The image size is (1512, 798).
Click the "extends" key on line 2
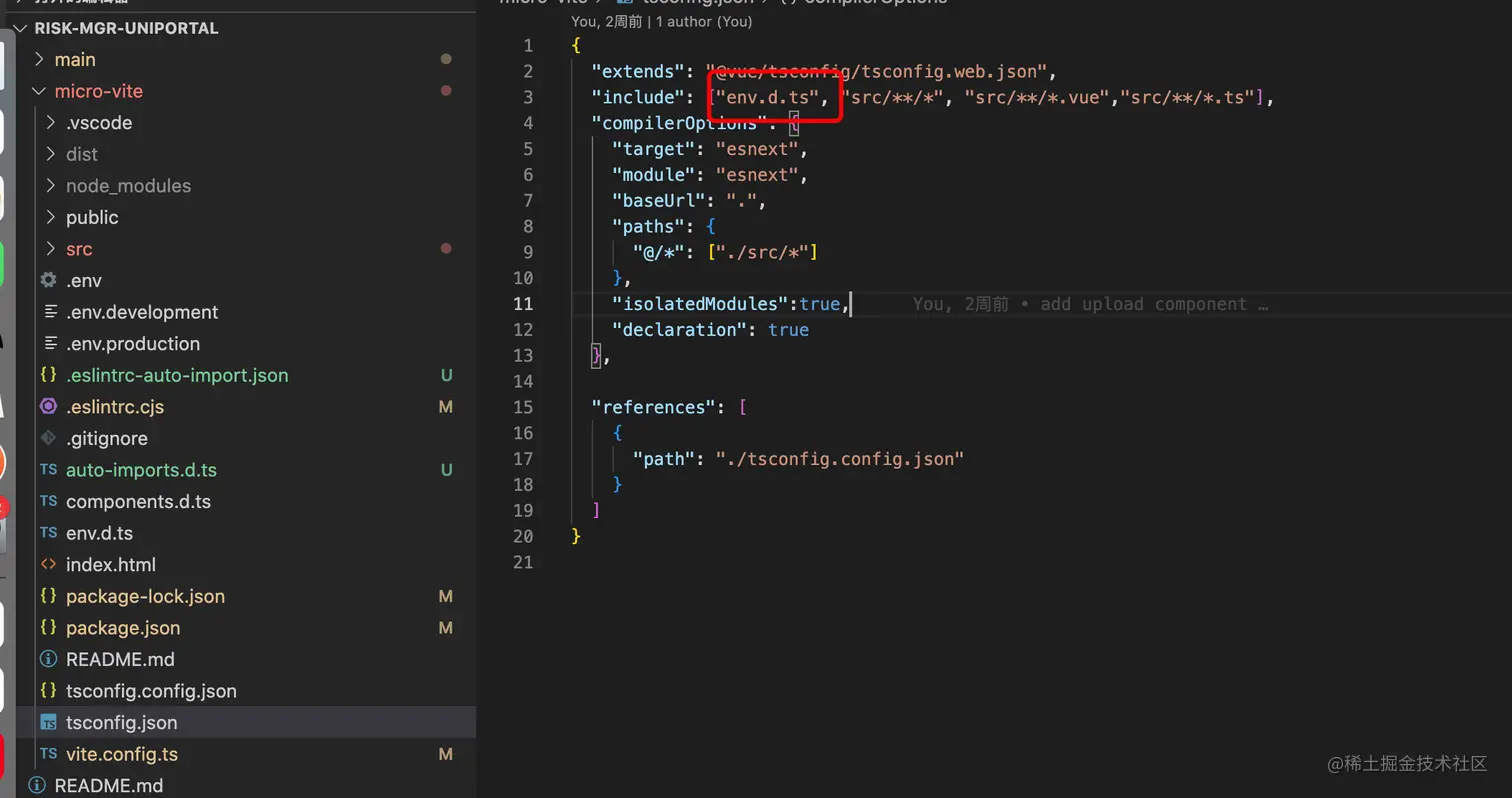(638, 71)
